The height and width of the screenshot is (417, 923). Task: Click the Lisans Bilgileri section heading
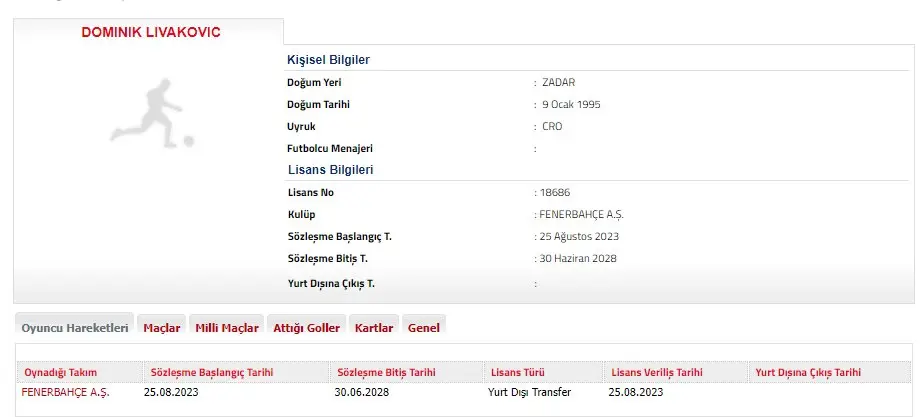[x=330, y=170]
